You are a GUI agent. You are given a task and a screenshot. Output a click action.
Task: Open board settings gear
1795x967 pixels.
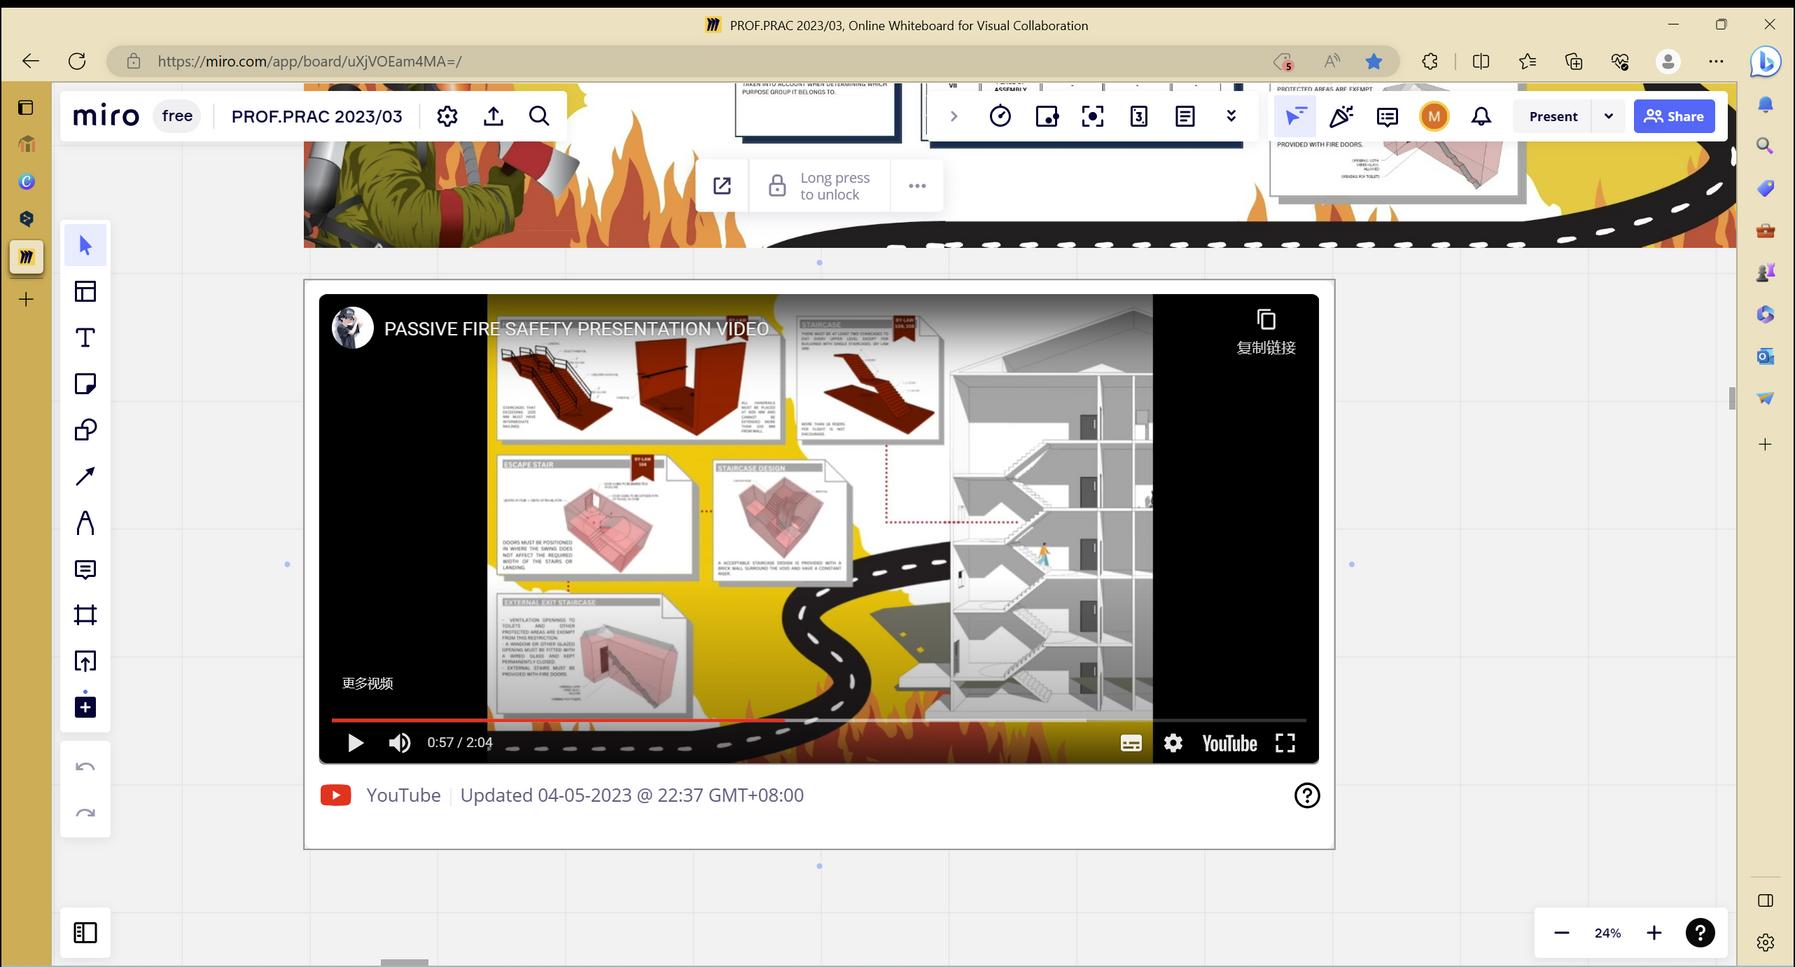[x=447, y=116]
